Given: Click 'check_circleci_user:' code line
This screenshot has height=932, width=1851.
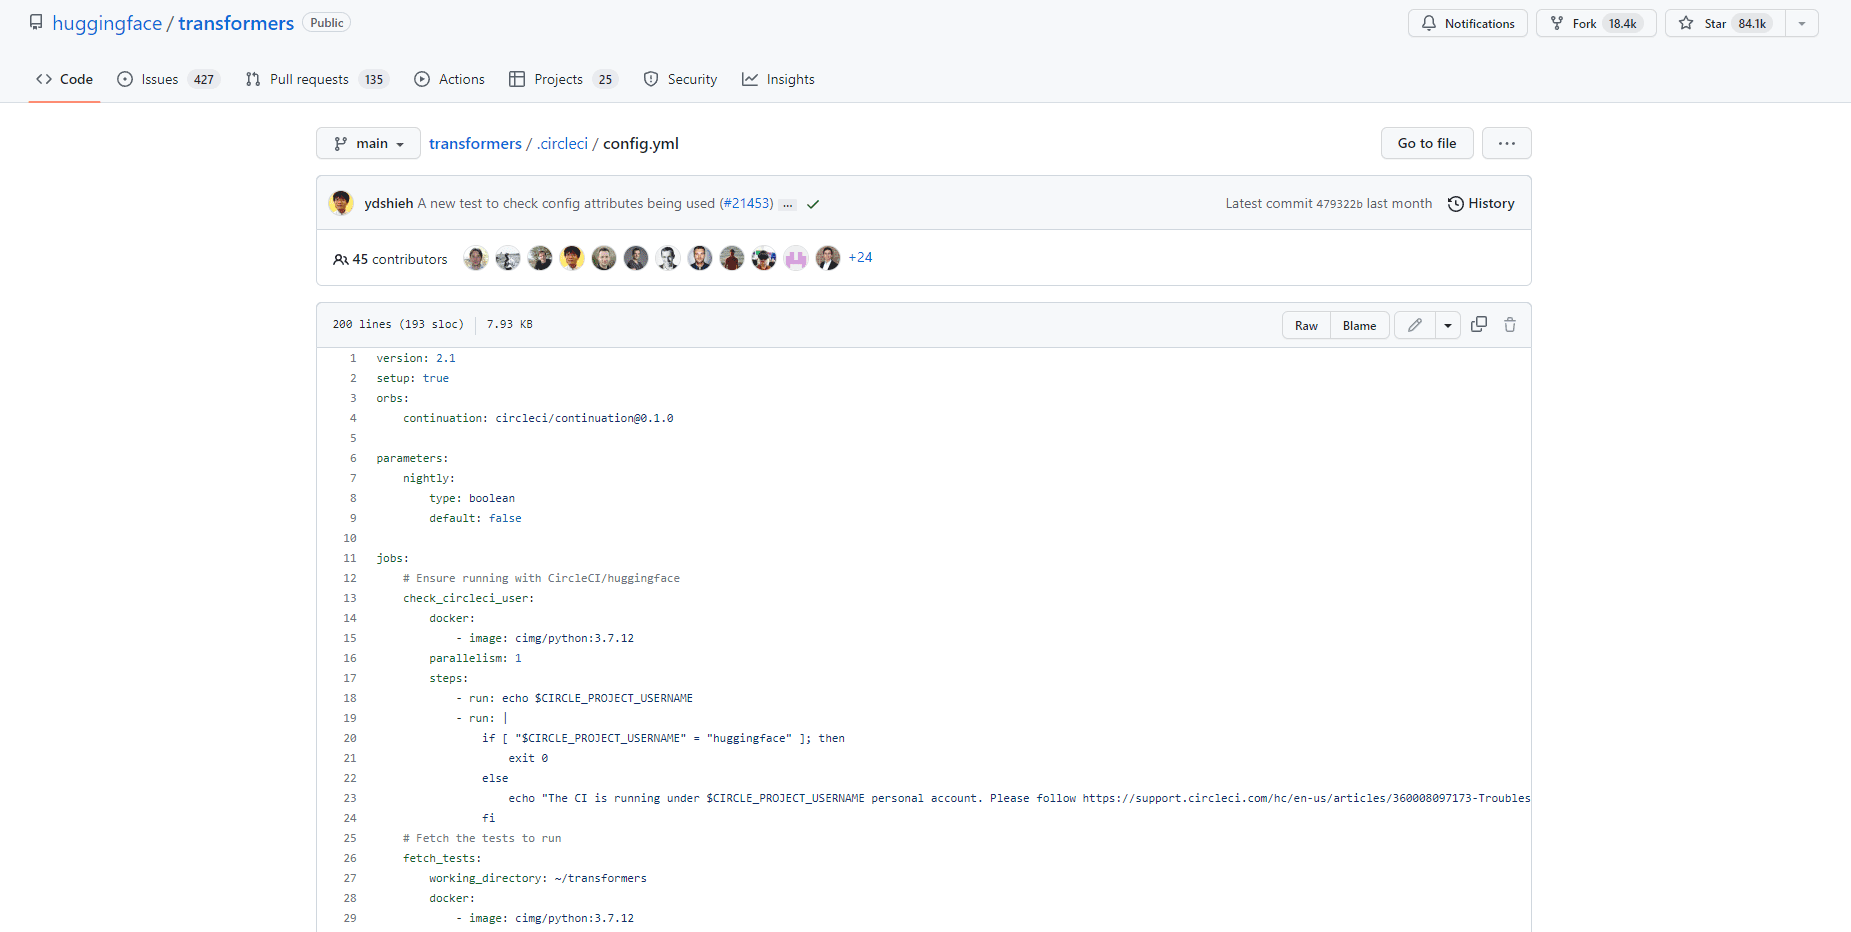Looking at the screenshot, I should [469, 598].
